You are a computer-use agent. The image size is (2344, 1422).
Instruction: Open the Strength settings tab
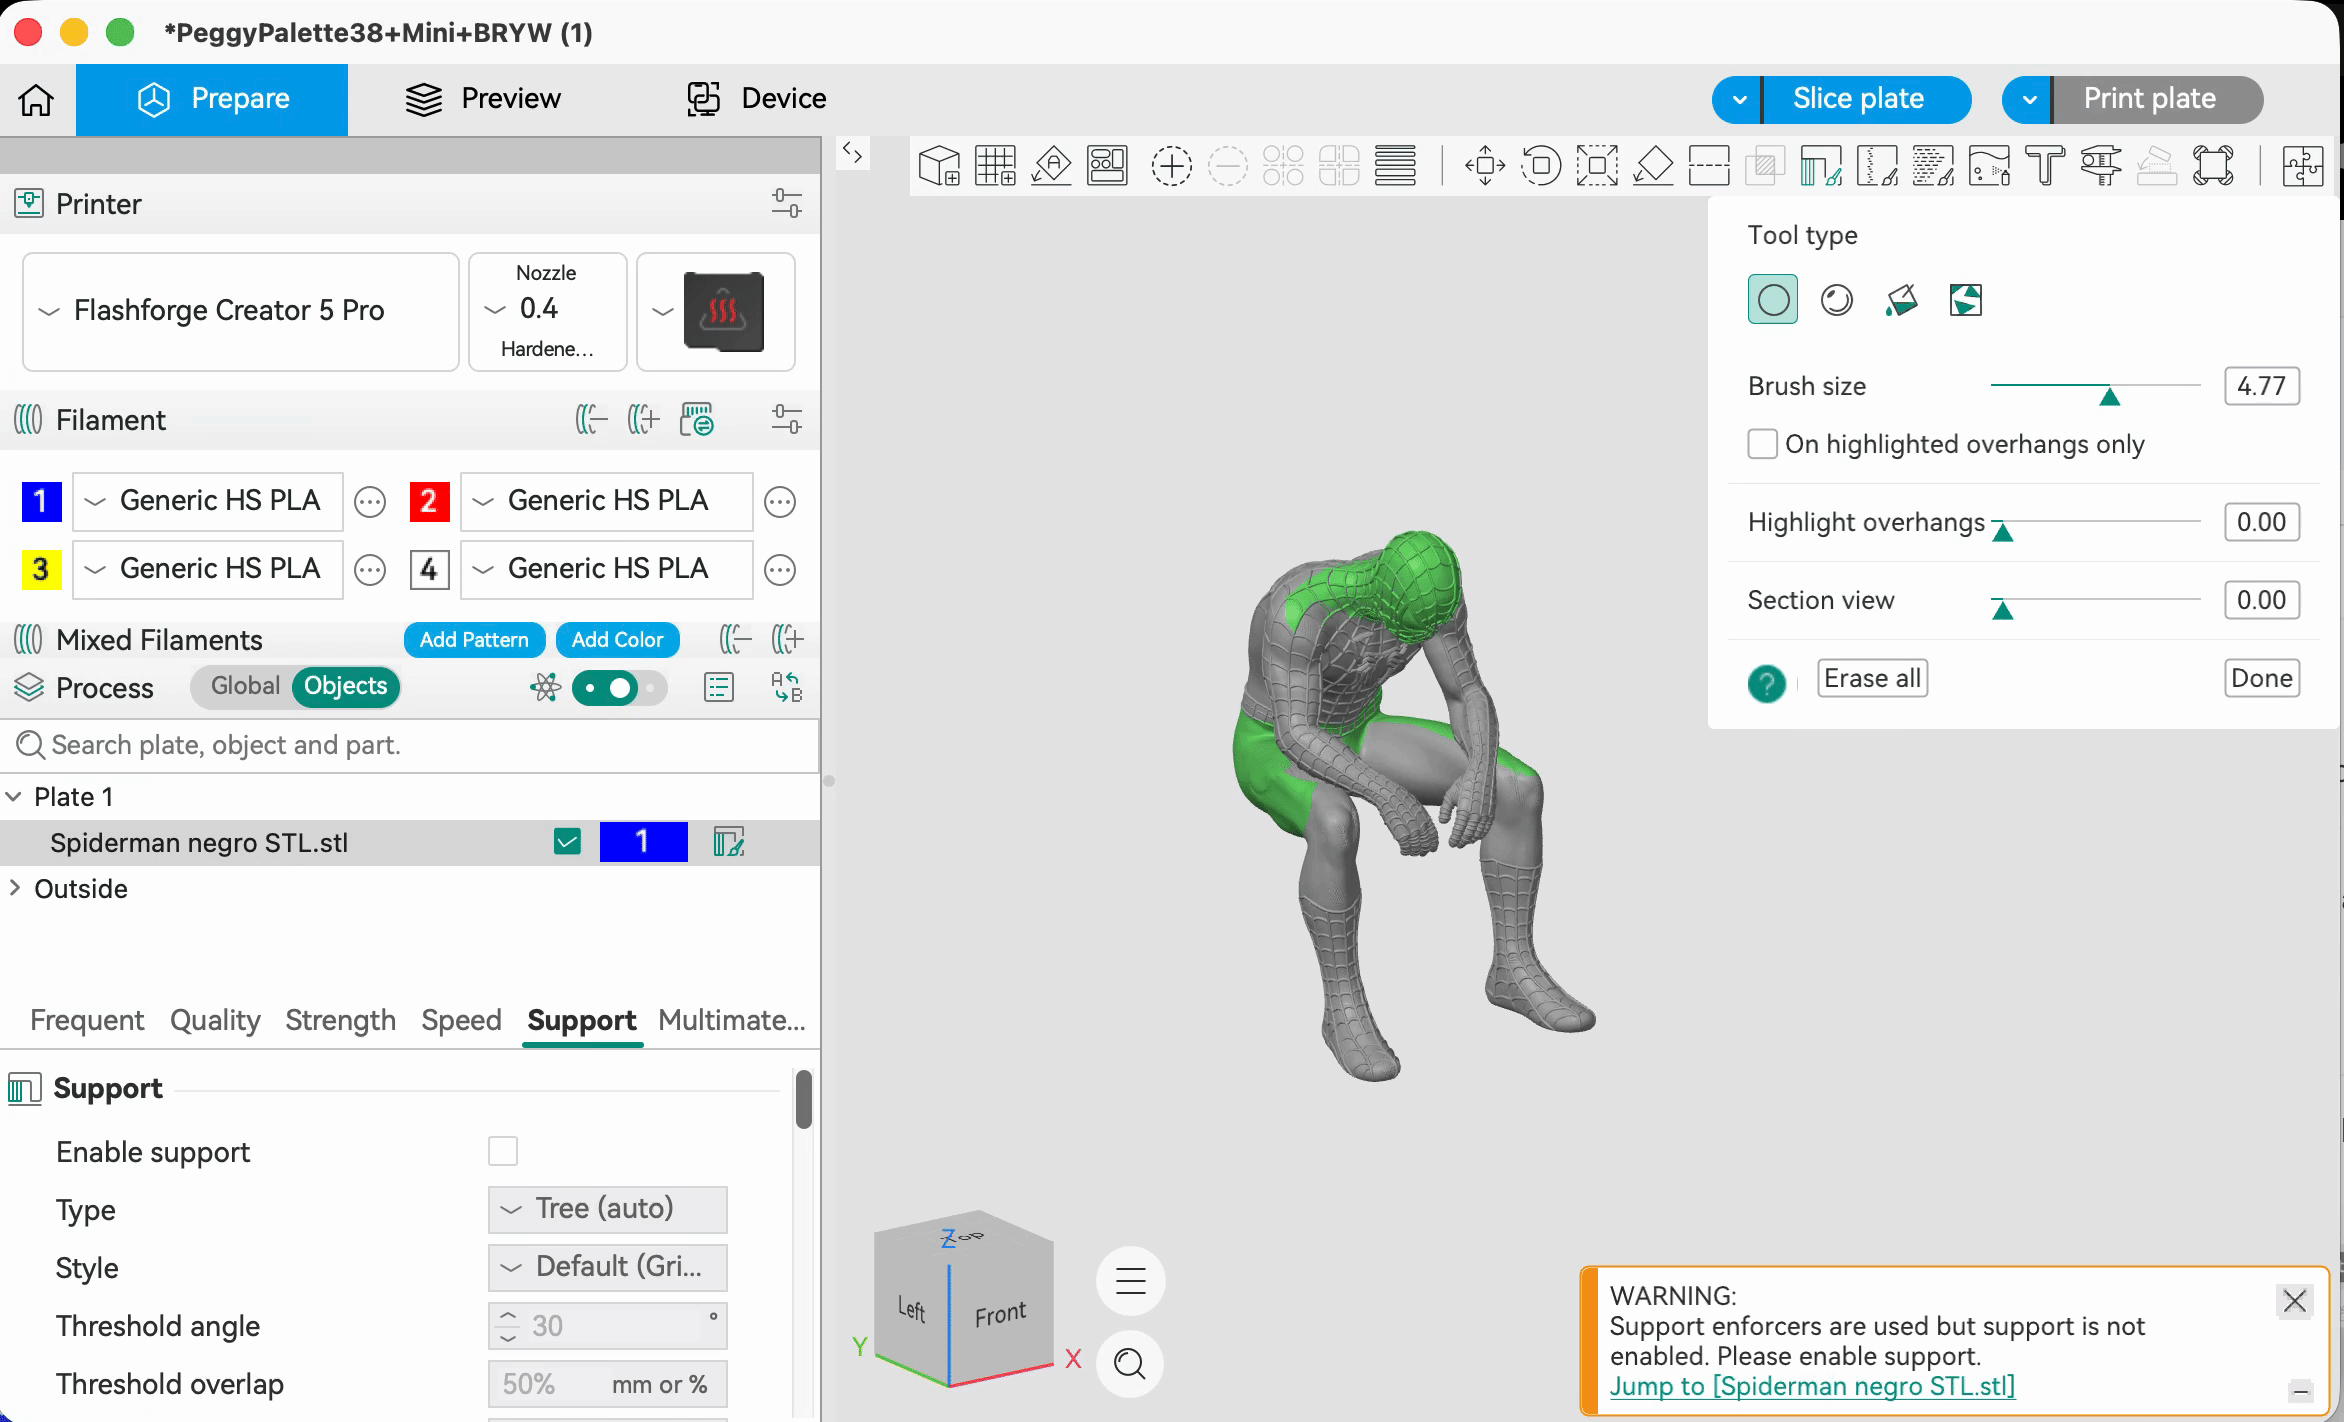click(340, 1020)
